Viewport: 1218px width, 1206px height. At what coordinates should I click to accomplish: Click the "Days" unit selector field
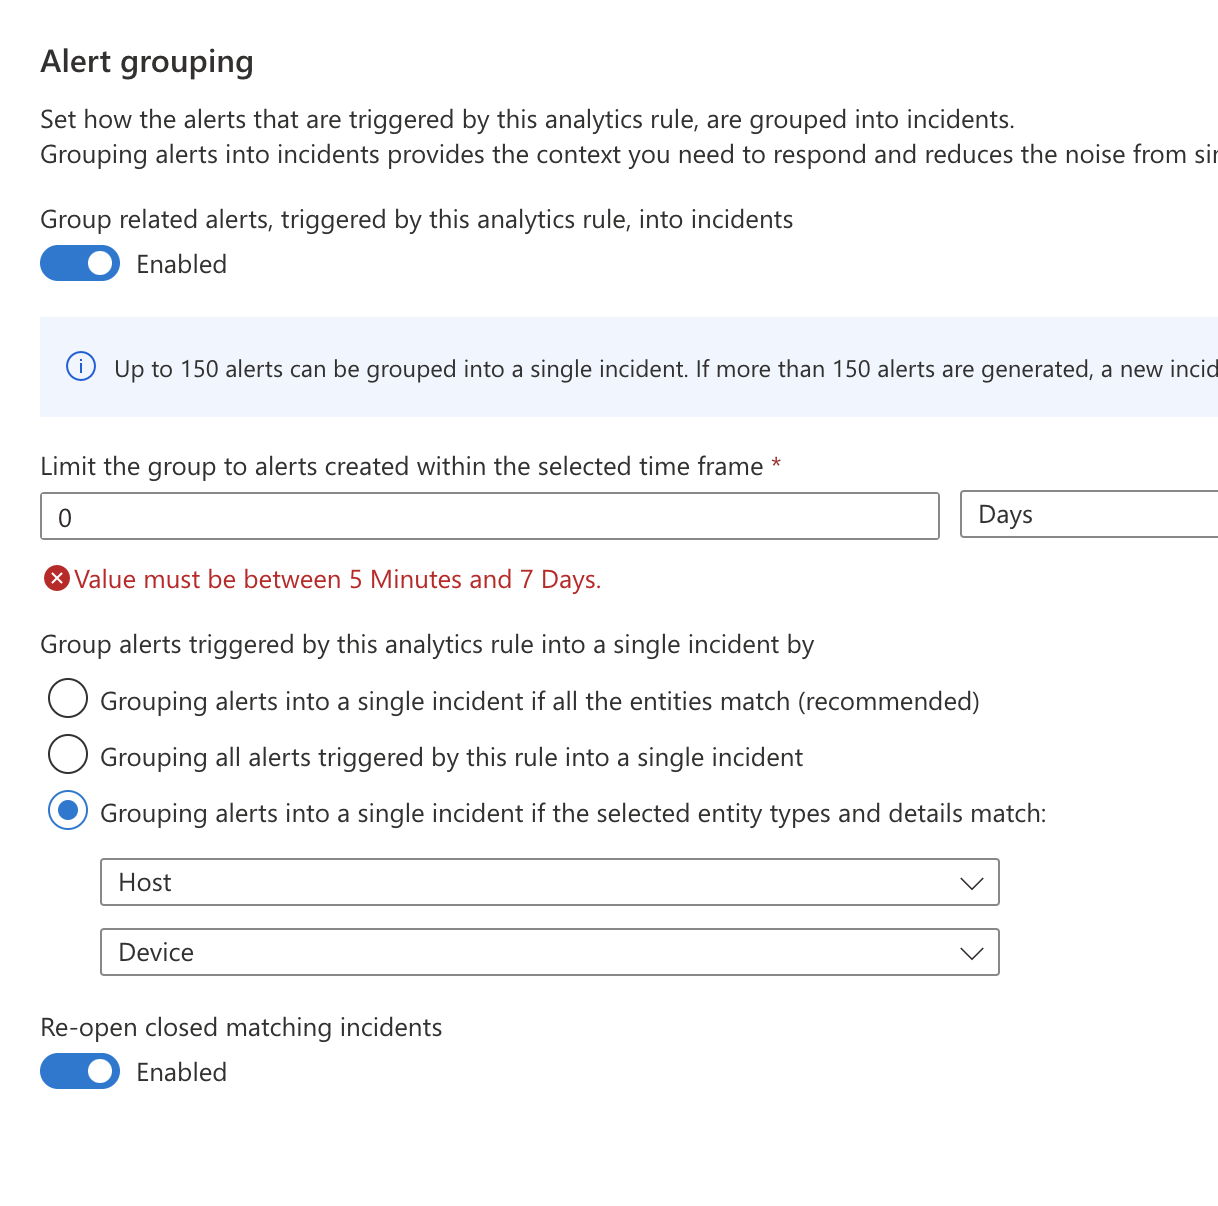click(1090, 514)
